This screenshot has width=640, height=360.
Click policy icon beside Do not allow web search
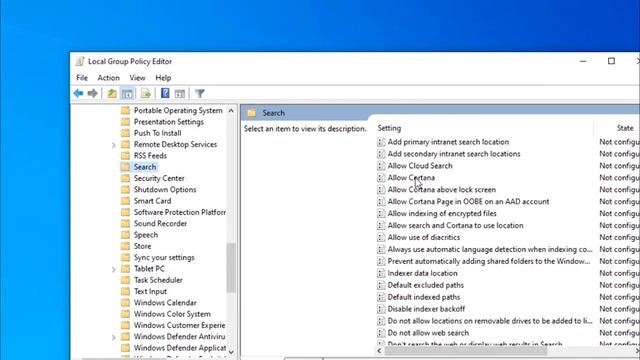pyautogui.click(x=381, y=333)
